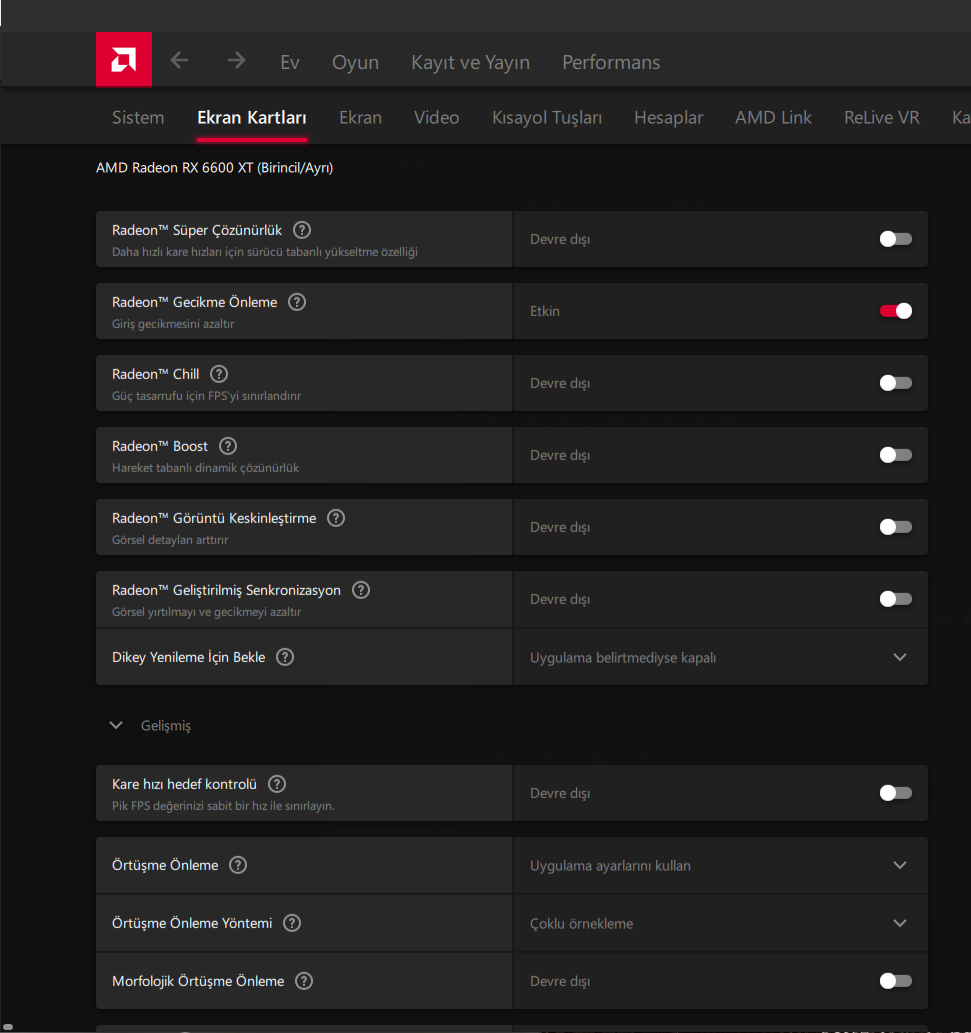The image size is (971, 1033).
Task: Open the Oyun top menu
Action: [x=355, y=62]
